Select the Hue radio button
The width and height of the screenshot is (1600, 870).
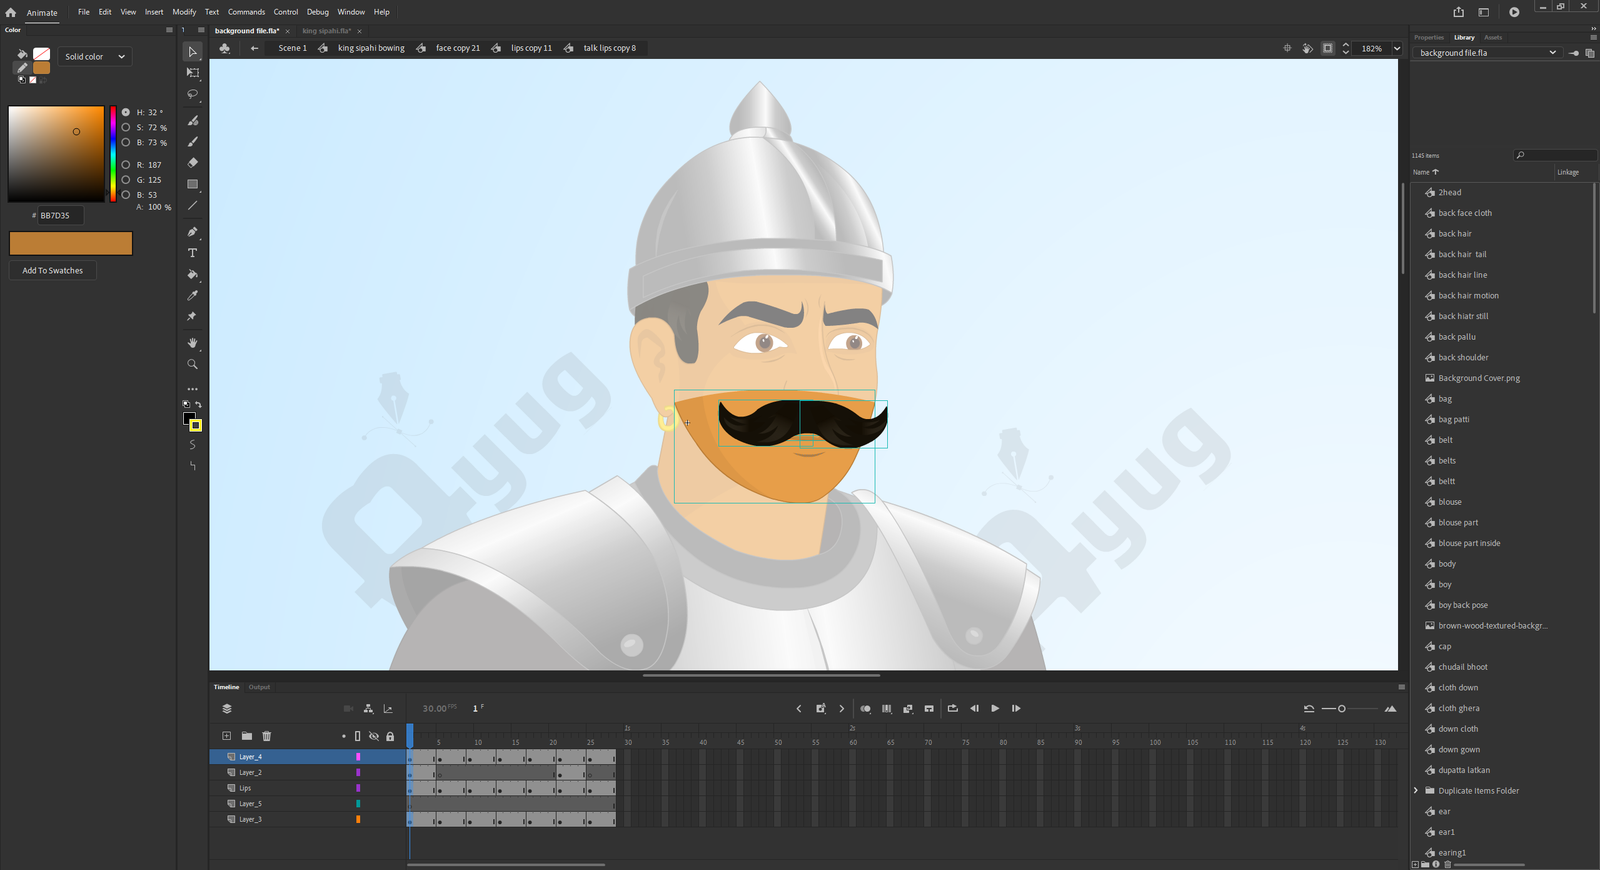126,112
